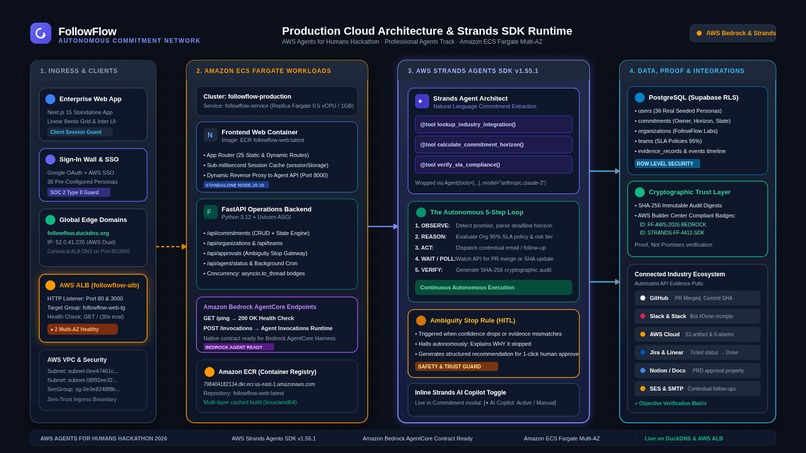The image size is (806, 453).
Task: Click the 3. AWS STRANDS AGENTS SDK header
Action: [x=473, y=71]
